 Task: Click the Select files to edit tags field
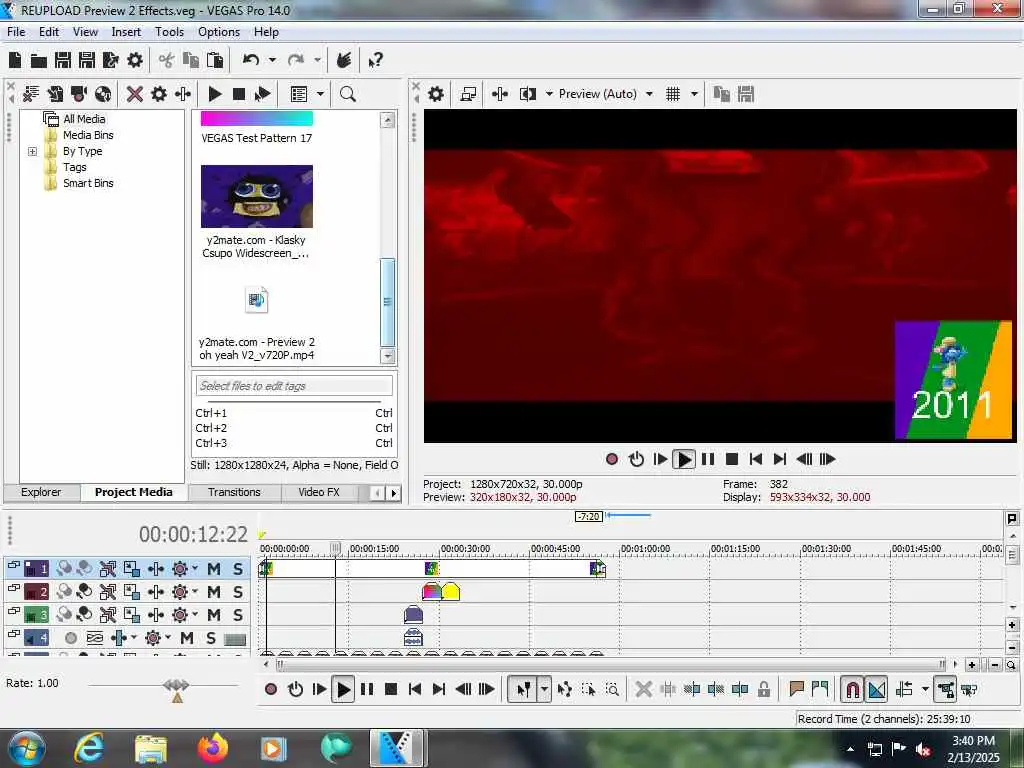294,386
